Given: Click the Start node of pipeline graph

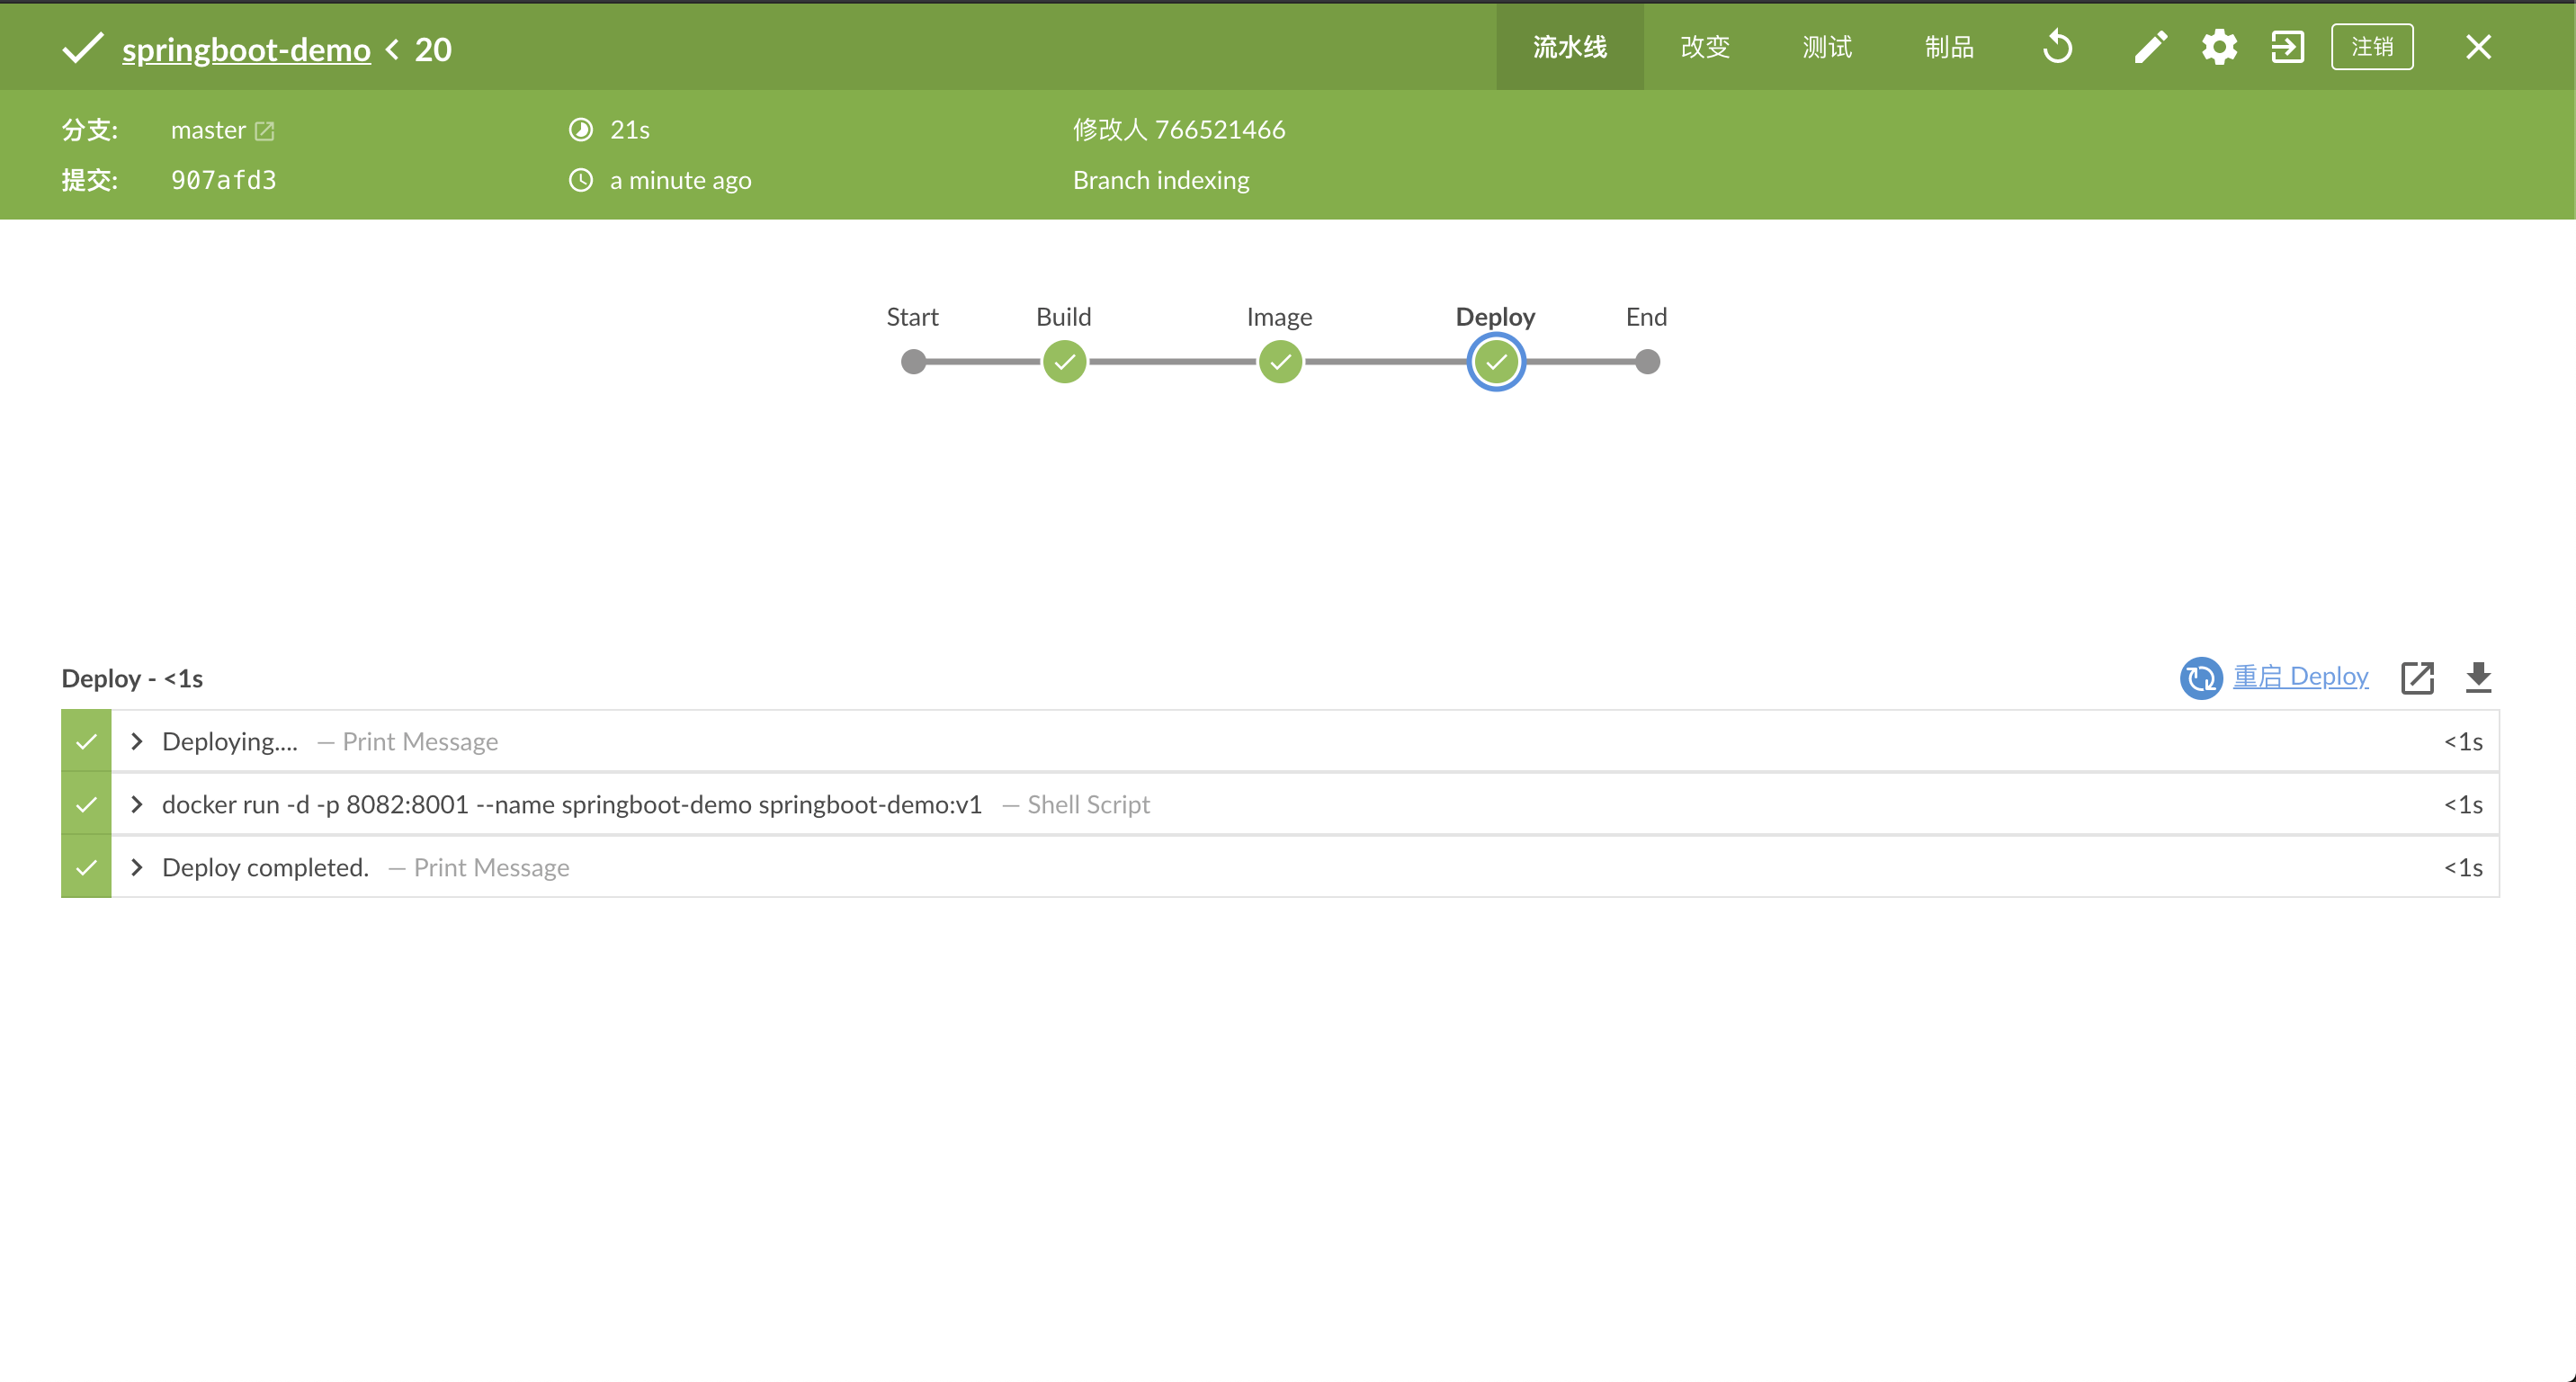Looking at the screenshot, I should click(913, 362).
